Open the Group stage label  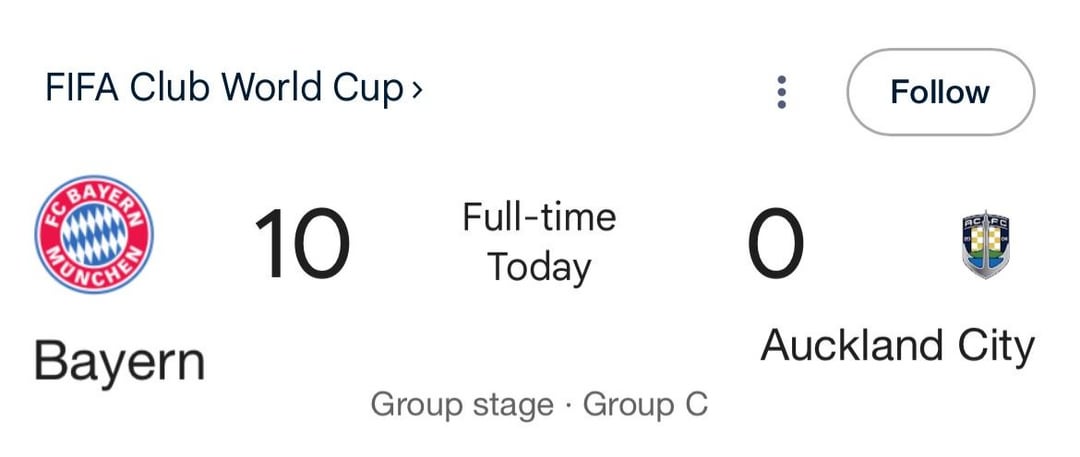(461, 405)
